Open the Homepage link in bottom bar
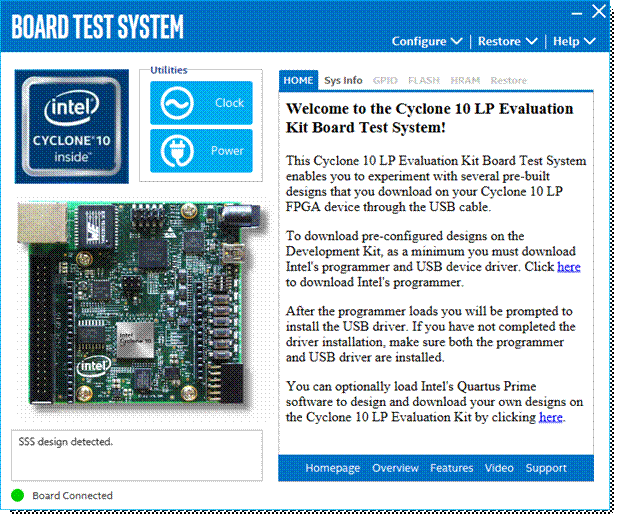 point(333,468)
